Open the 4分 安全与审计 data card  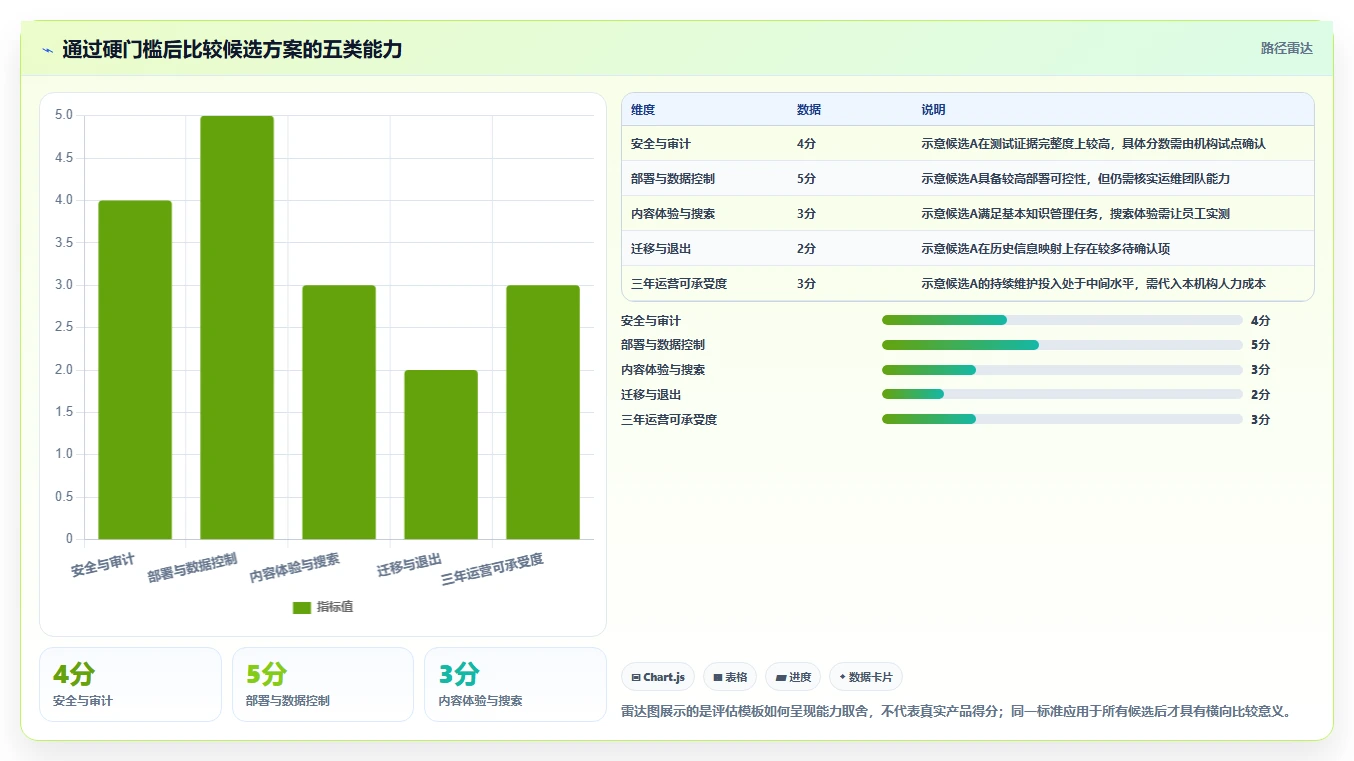[130, 684]
